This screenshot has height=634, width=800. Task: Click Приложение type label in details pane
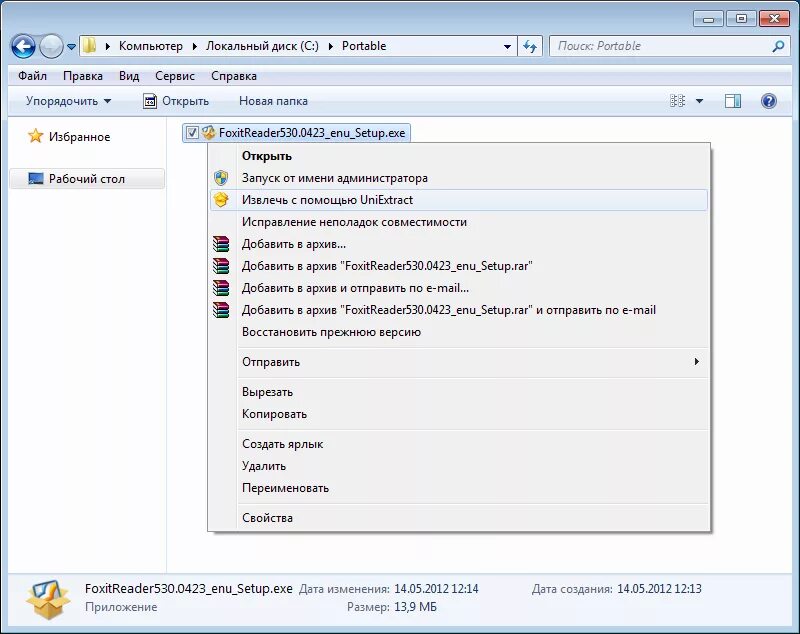coord(121,607)
